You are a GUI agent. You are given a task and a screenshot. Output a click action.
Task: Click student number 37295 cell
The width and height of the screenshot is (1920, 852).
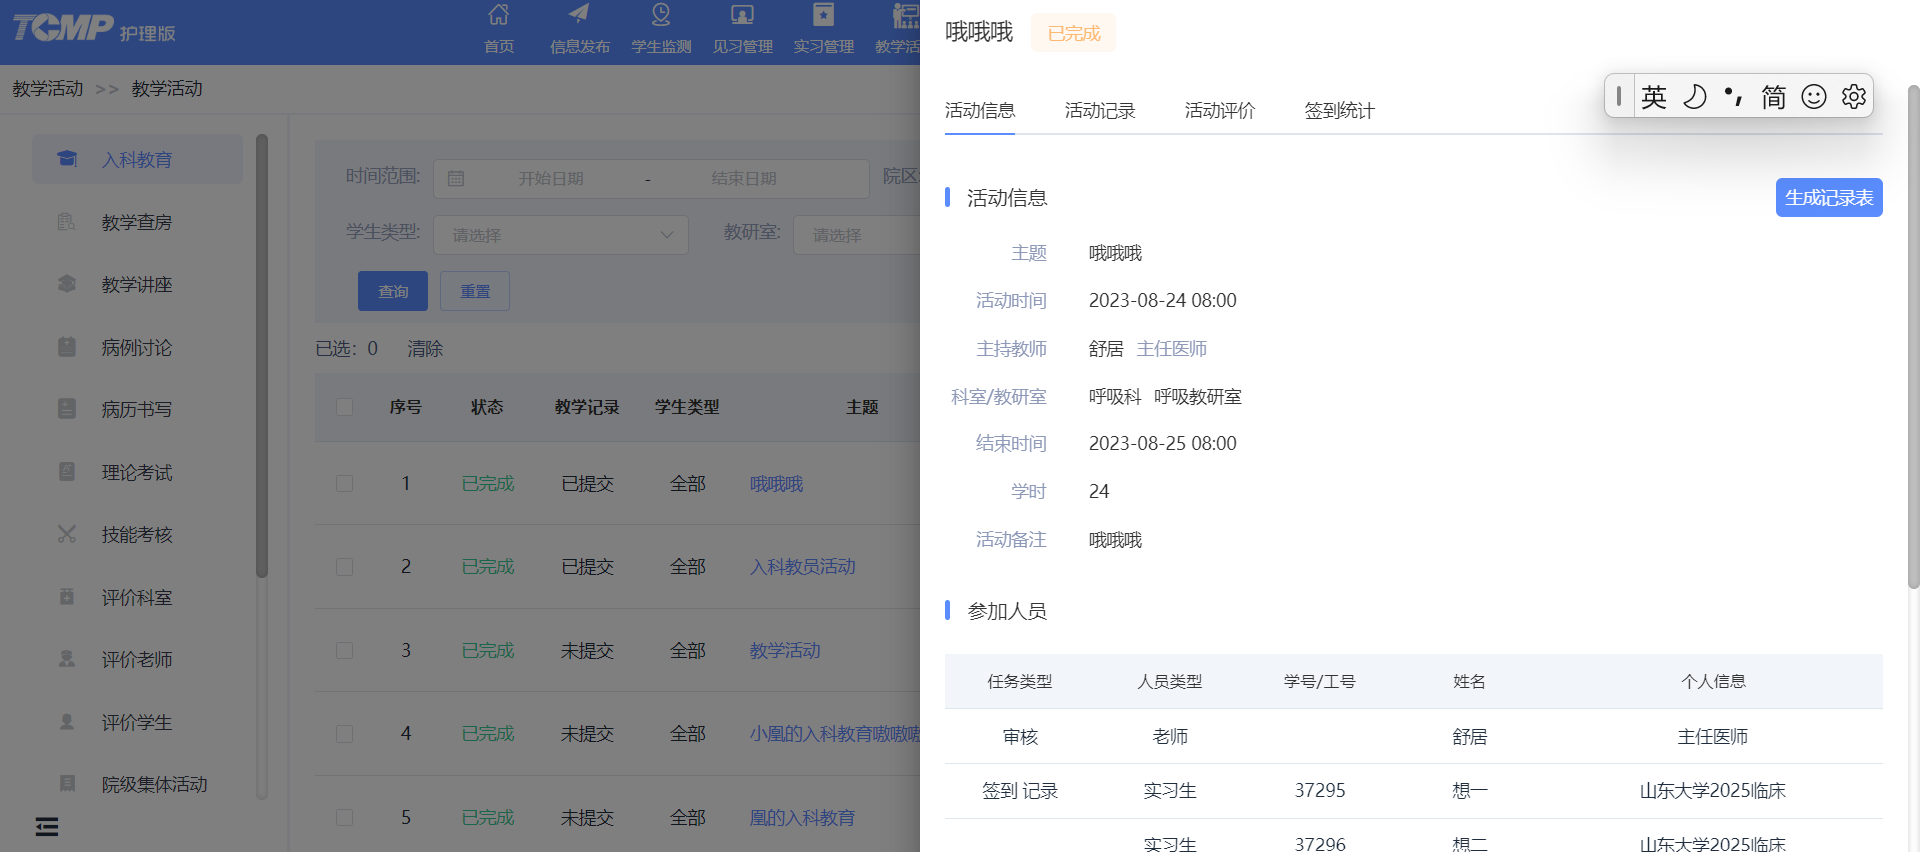pyautogui.click(x=1320, y=790)
